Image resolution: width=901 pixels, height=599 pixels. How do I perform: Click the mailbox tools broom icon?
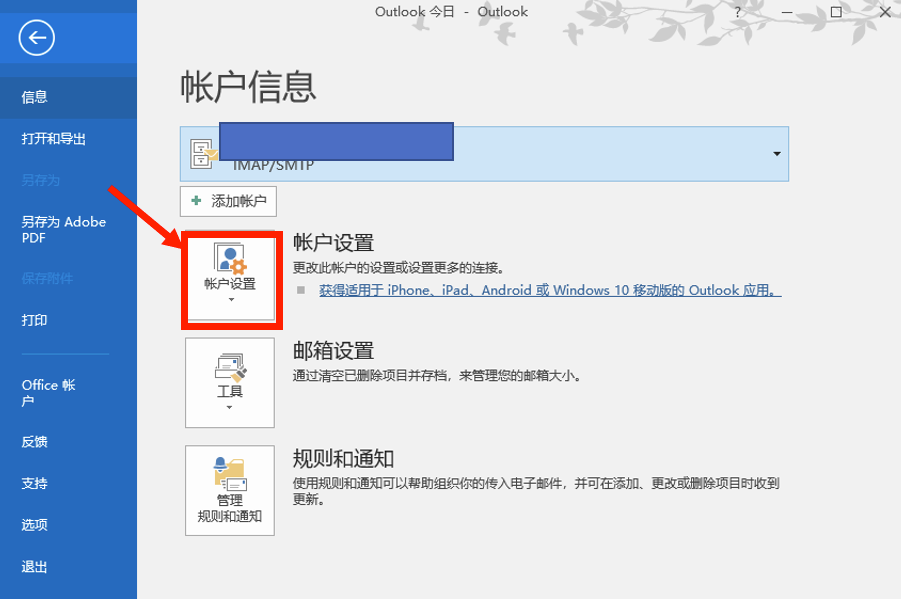coord(230,367)
